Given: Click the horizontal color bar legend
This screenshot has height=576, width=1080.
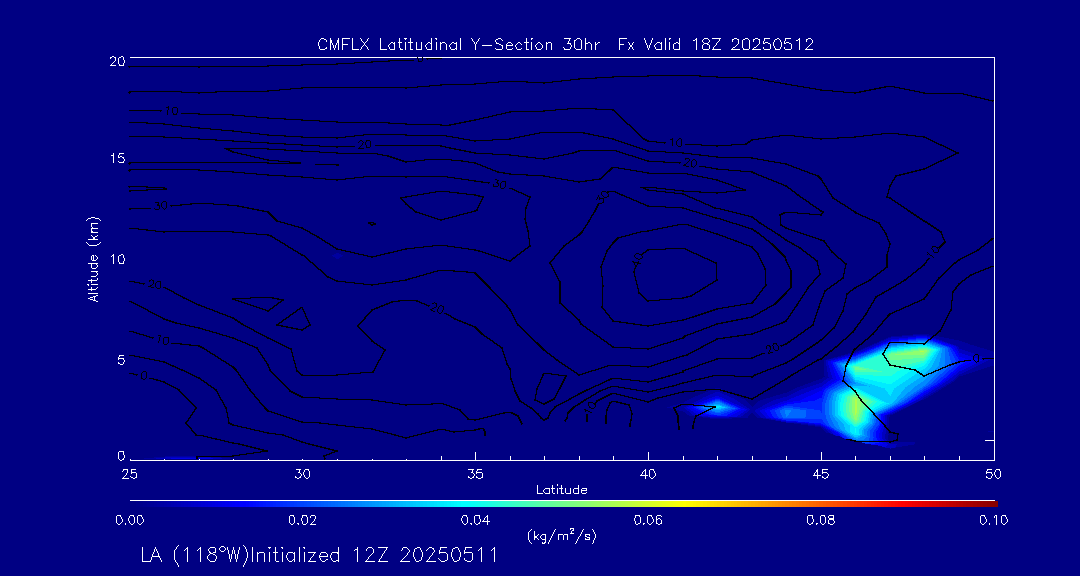Looking at the screenshot, I should 563,504.
